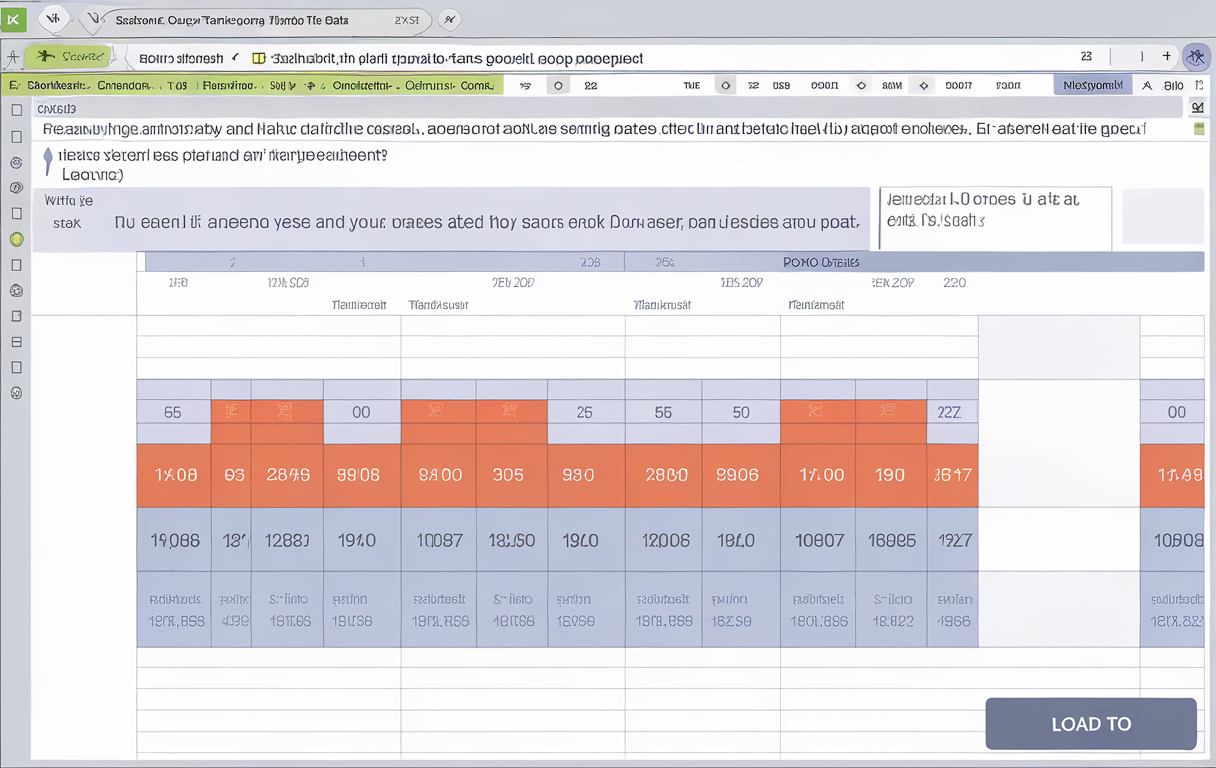Viewport: 1216px width, 768px height.
Task: Click the small green sheet icon on right edge
Action: tap(1198, 128)
